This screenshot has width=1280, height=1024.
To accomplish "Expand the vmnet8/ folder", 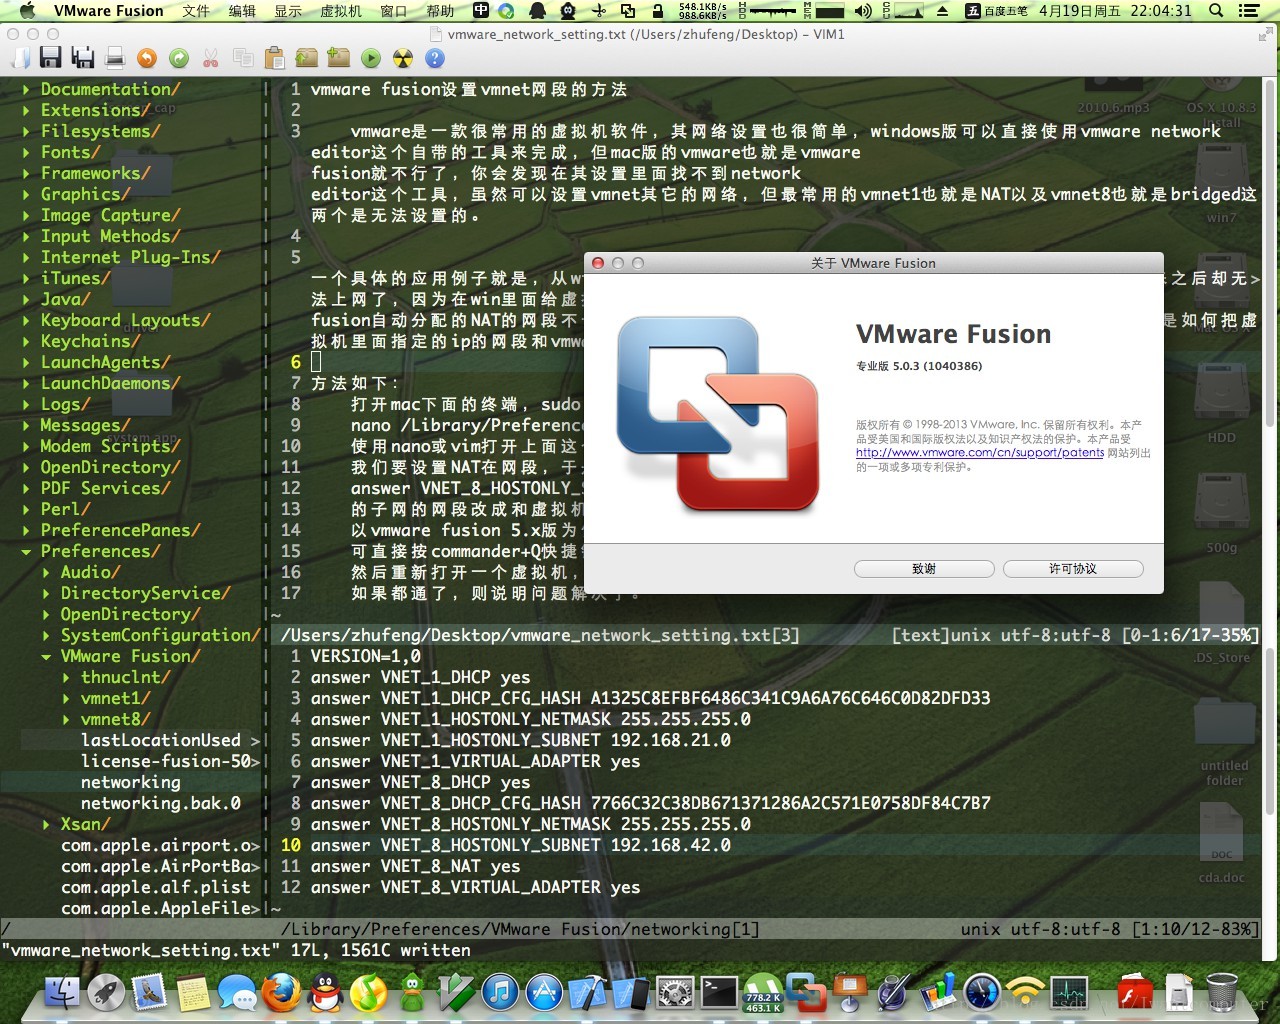I will coord(67,719).
